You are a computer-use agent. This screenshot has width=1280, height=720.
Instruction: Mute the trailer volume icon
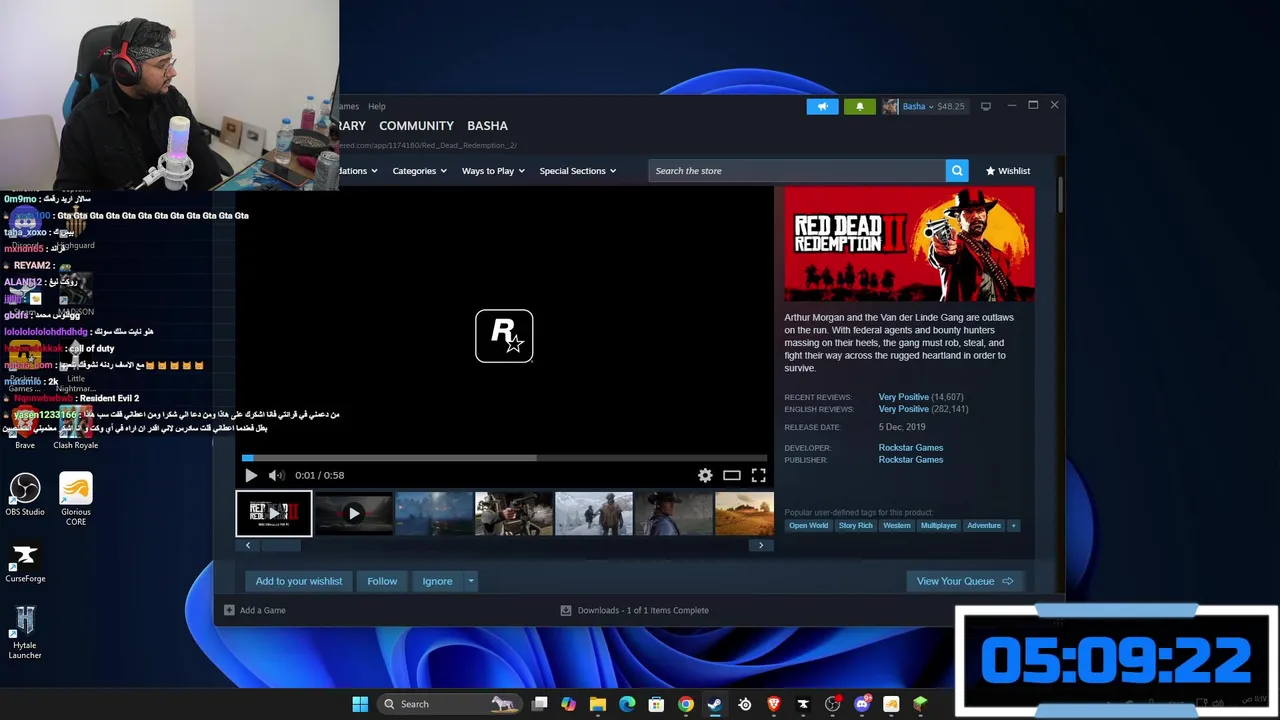coord(277,475)
